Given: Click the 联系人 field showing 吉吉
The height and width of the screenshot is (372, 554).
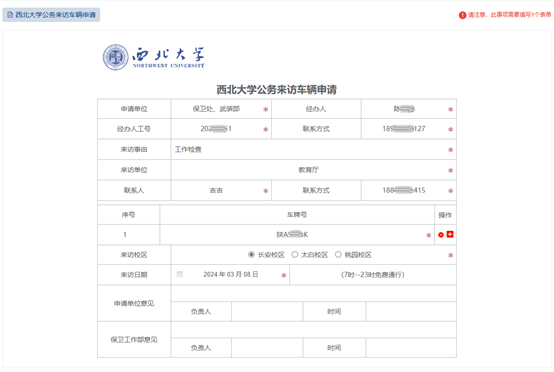Looking at the screenshot, I should pyautogui.click(x=216, y=190).
